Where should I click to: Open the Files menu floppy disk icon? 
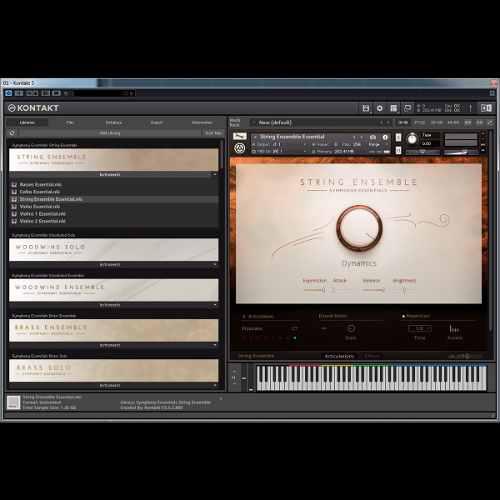(x=366, y=108)
